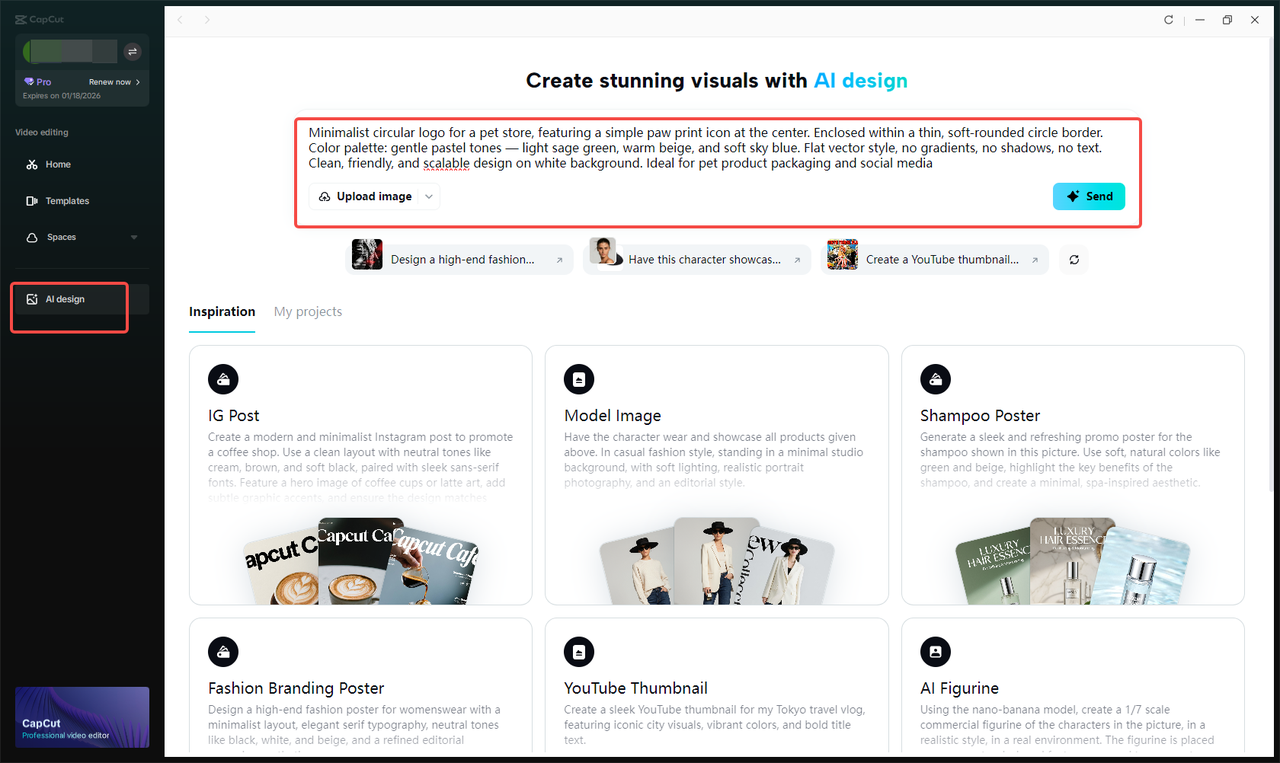Refresh the prompt suggestions with the sync icon
The width and height of the screenshot is (1280, 763).
click(x=1073, y=259)
